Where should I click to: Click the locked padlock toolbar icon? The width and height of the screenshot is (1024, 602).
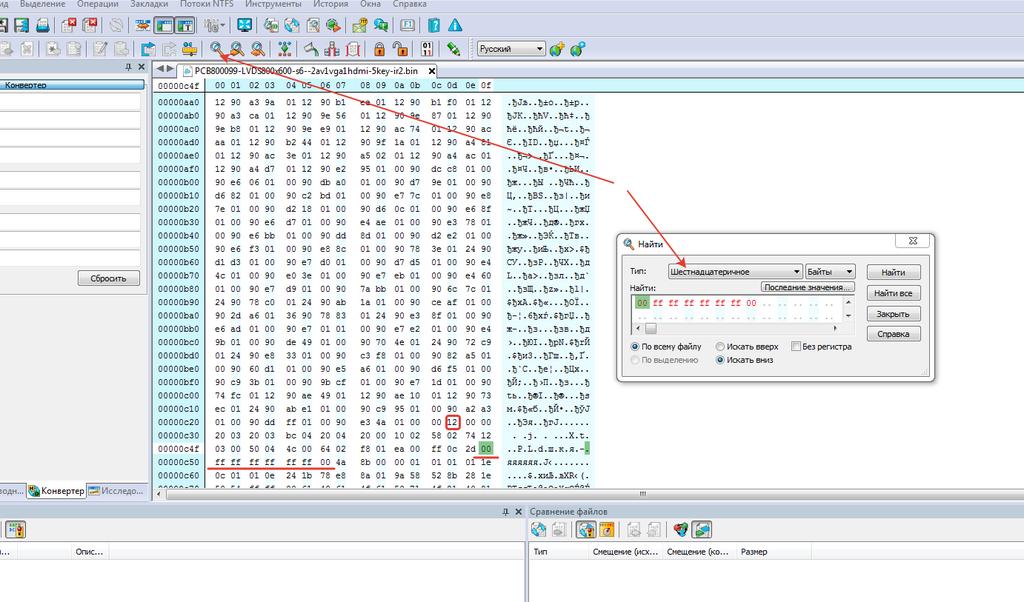coord(380,48)
